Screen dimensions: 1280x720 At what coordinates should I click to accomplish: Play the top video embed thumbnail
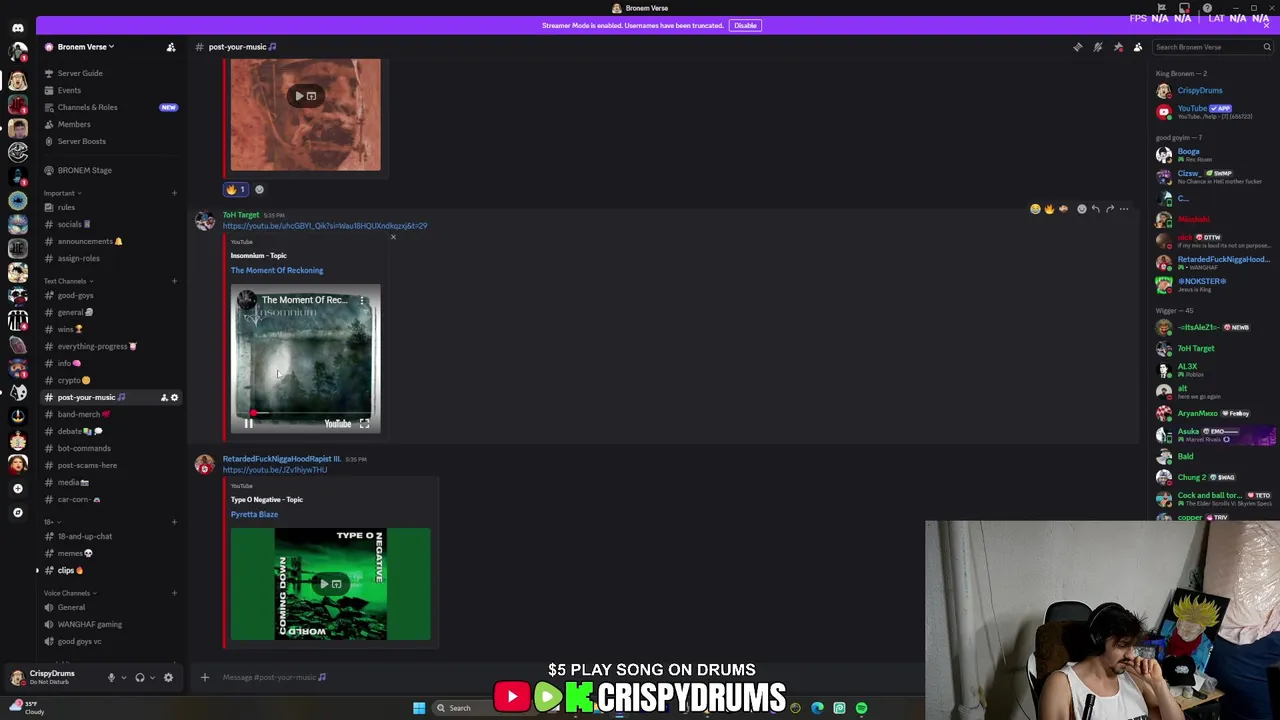tap(305, 114)
